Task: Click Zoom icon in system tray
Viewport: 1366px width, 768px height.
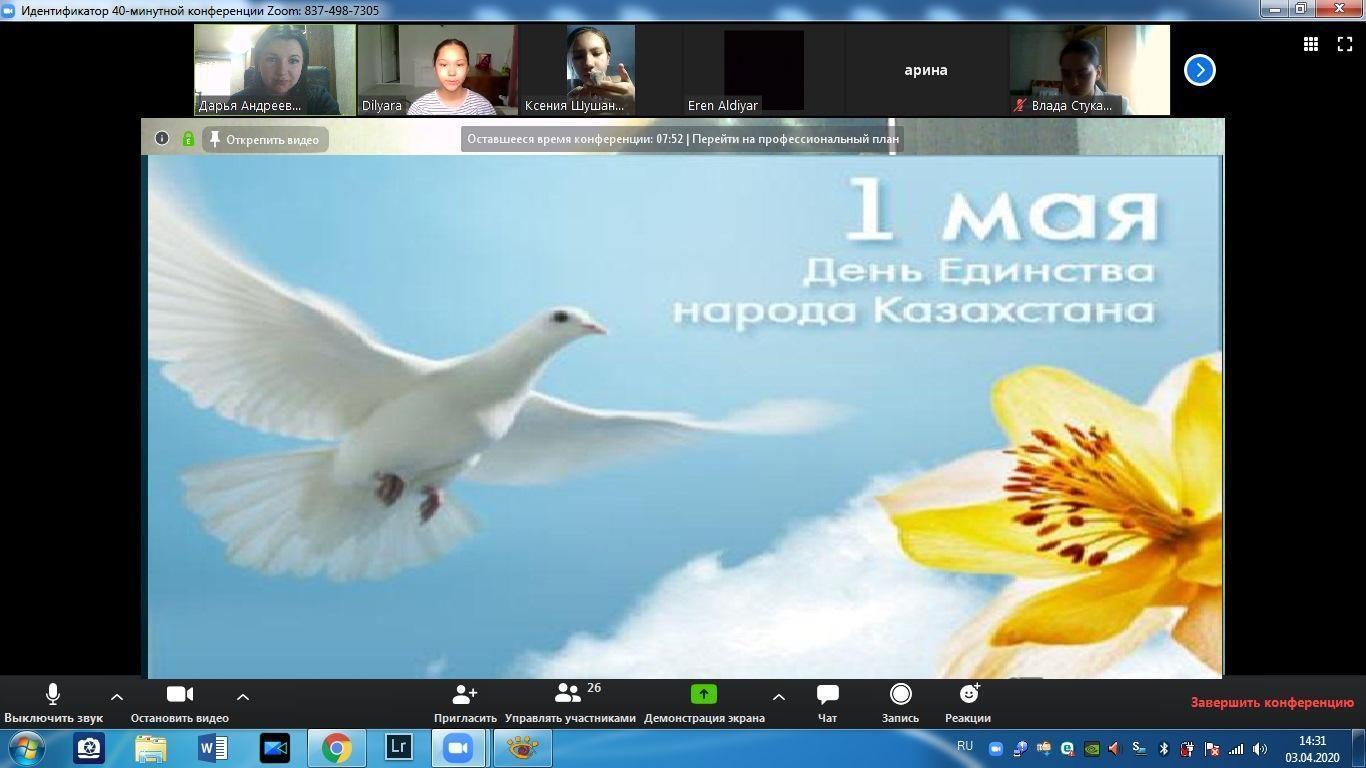Action: click(996, 748)
